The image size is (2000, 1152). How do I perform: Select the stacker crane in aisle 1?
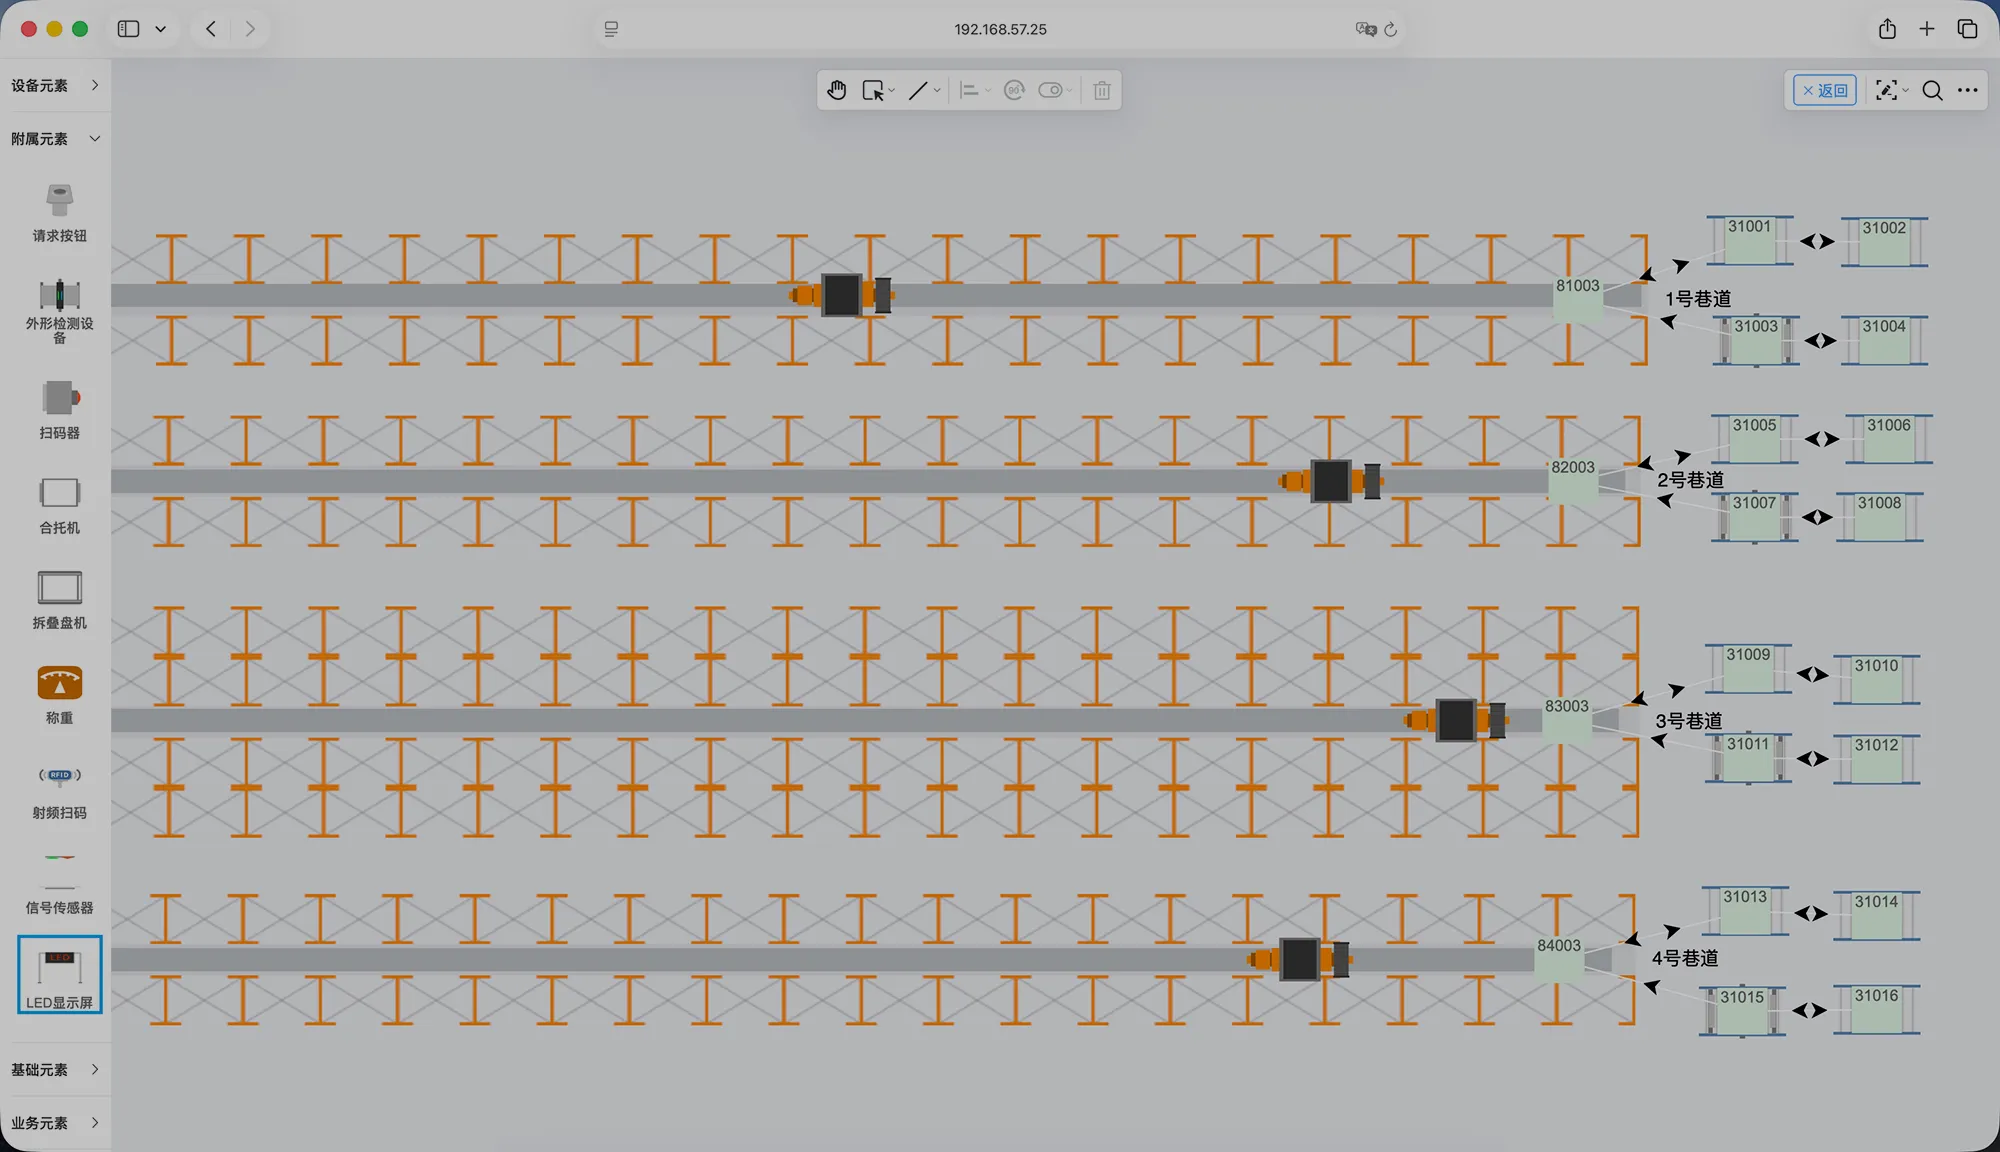click(x=842, y=295)
